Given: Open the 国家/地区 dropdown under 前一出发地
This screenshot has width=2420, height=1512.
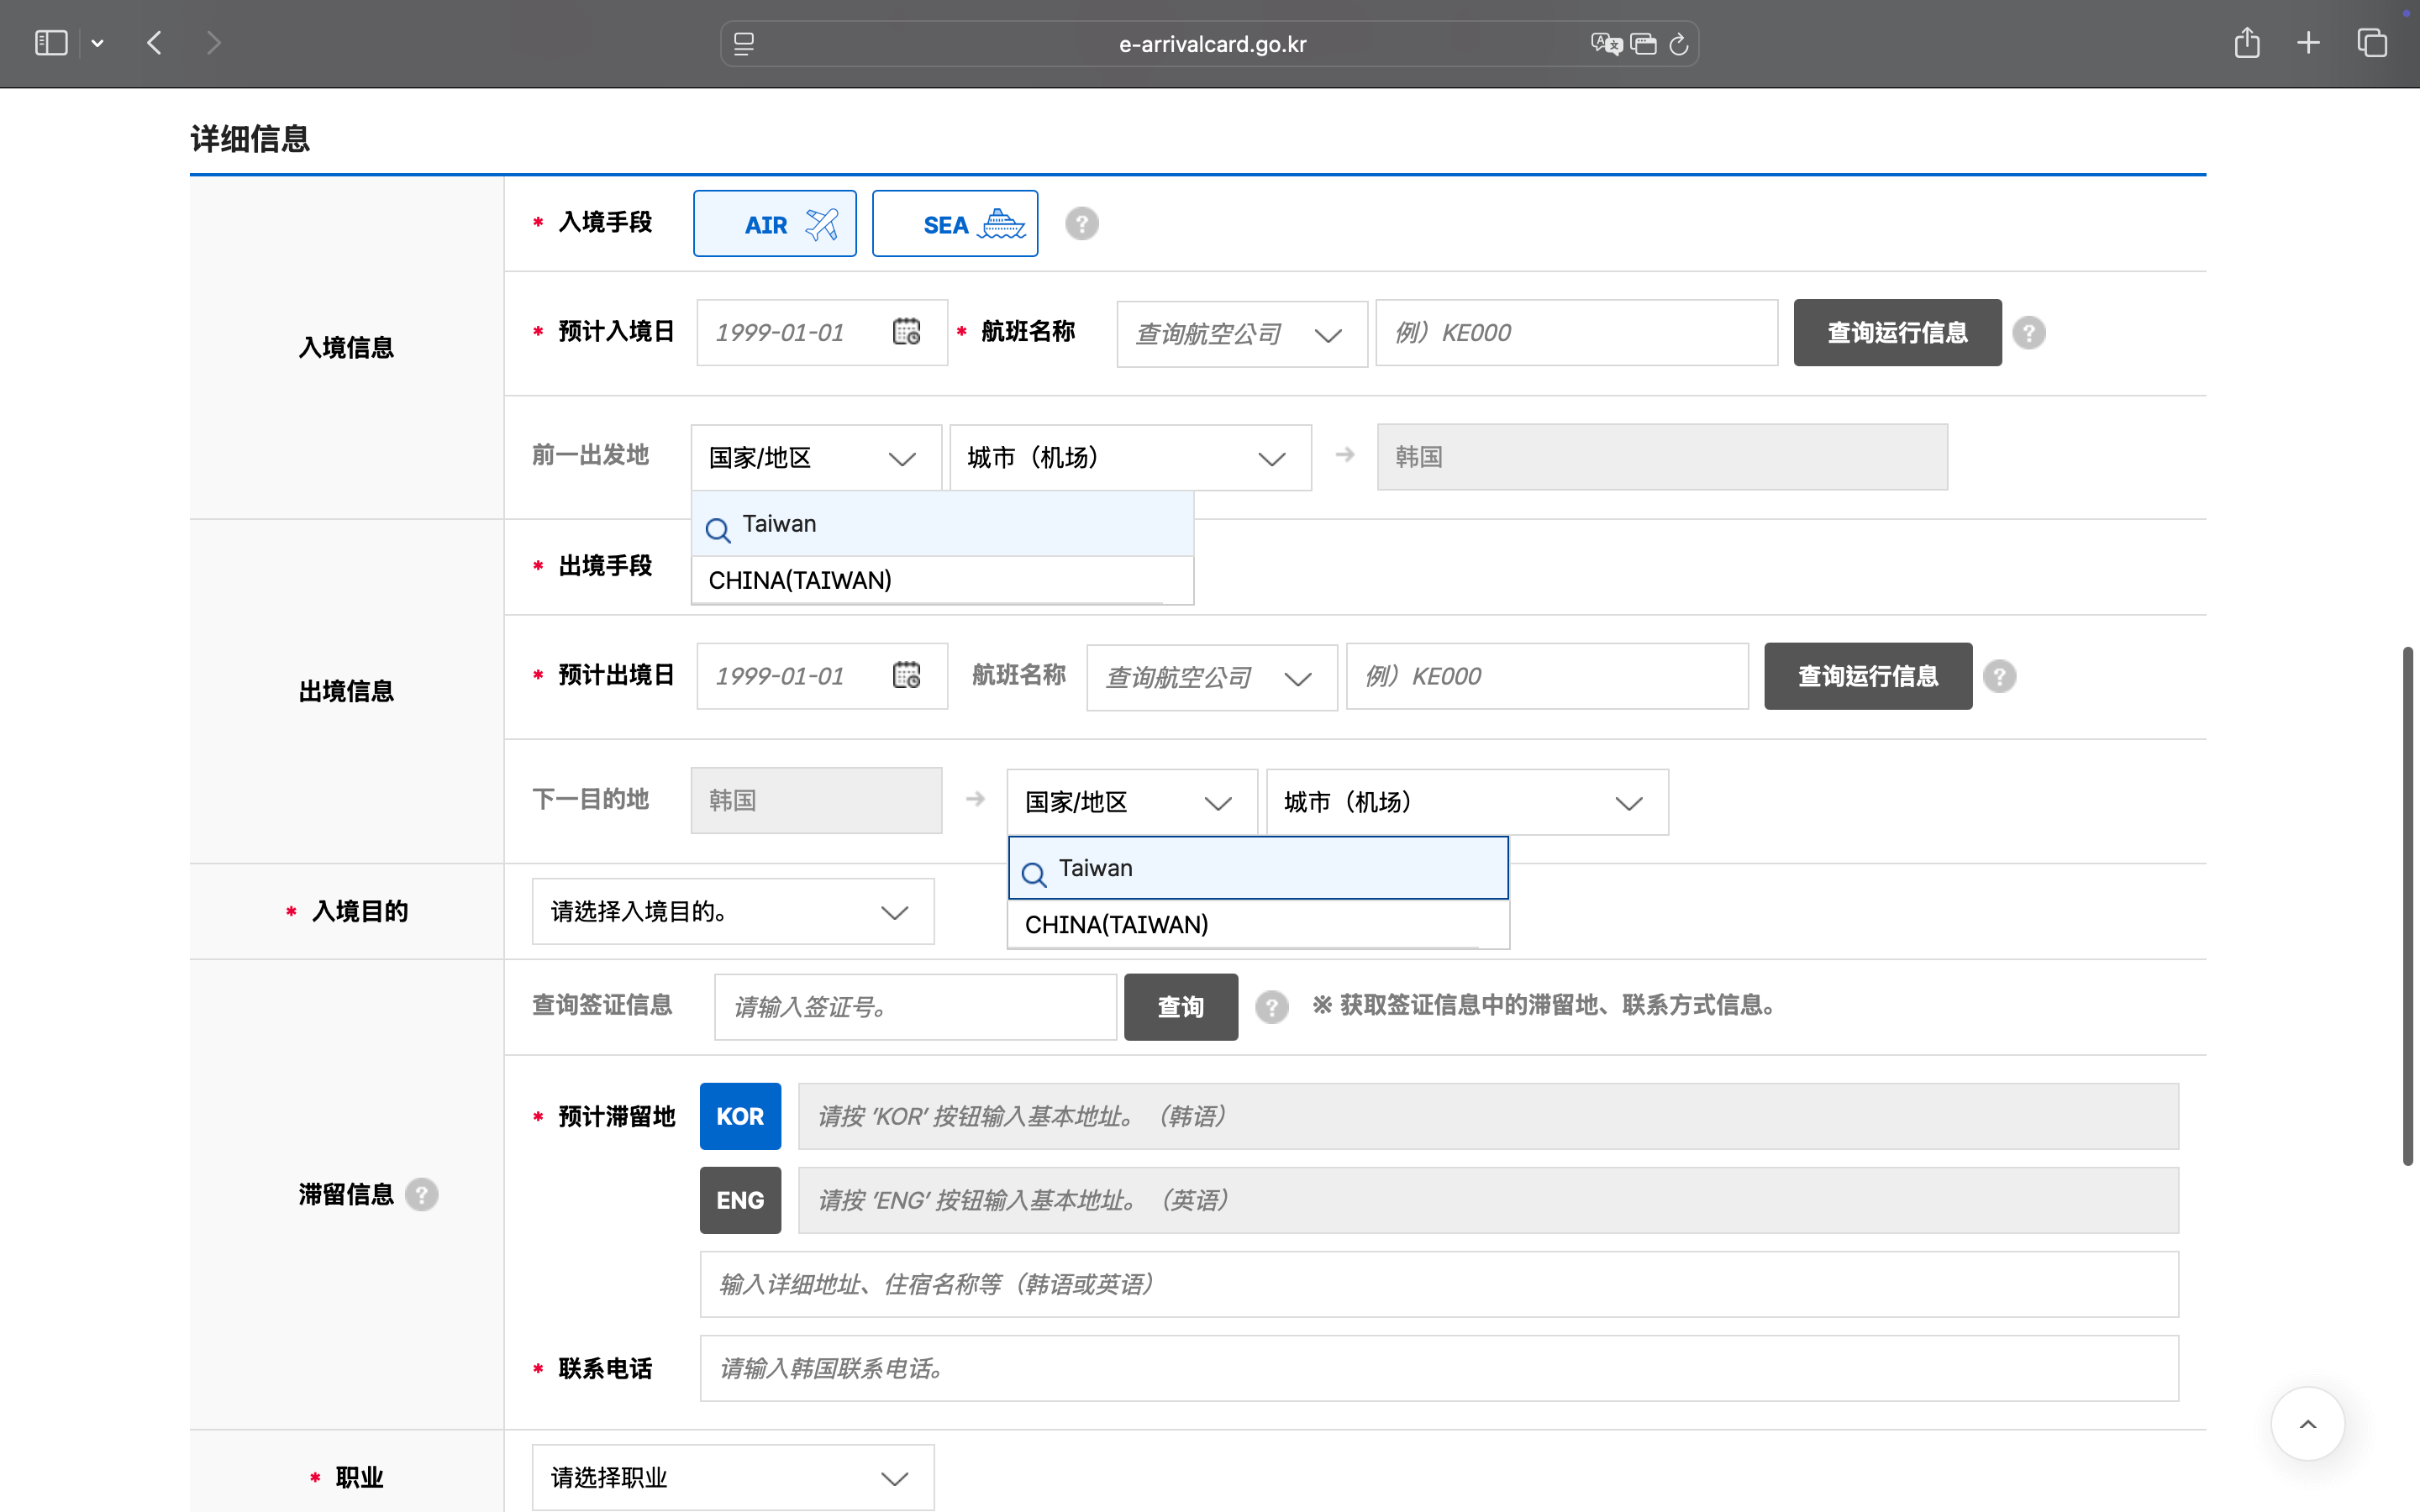Looking at the screenshot, I should click(x=815, y=457).
